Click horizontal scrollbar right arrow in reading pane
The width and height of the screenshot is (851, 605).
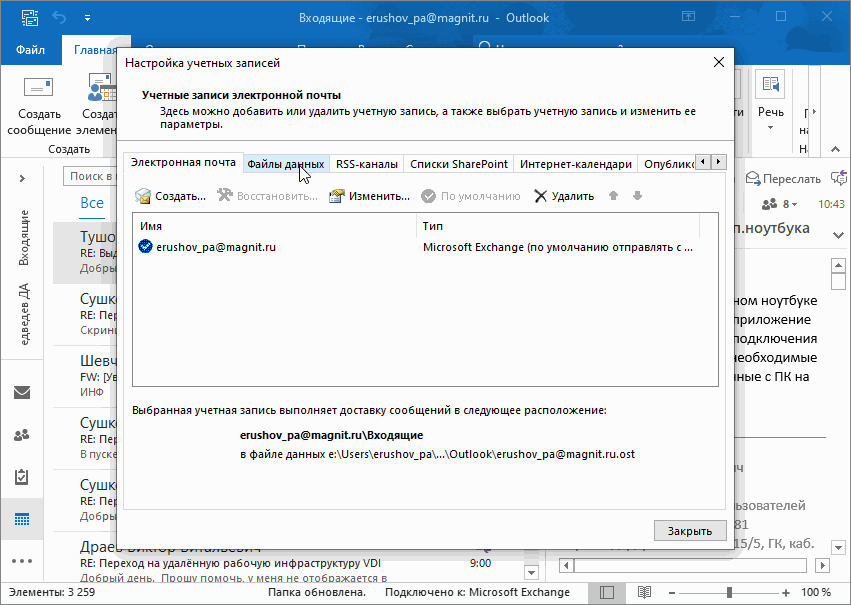(822, 565)
